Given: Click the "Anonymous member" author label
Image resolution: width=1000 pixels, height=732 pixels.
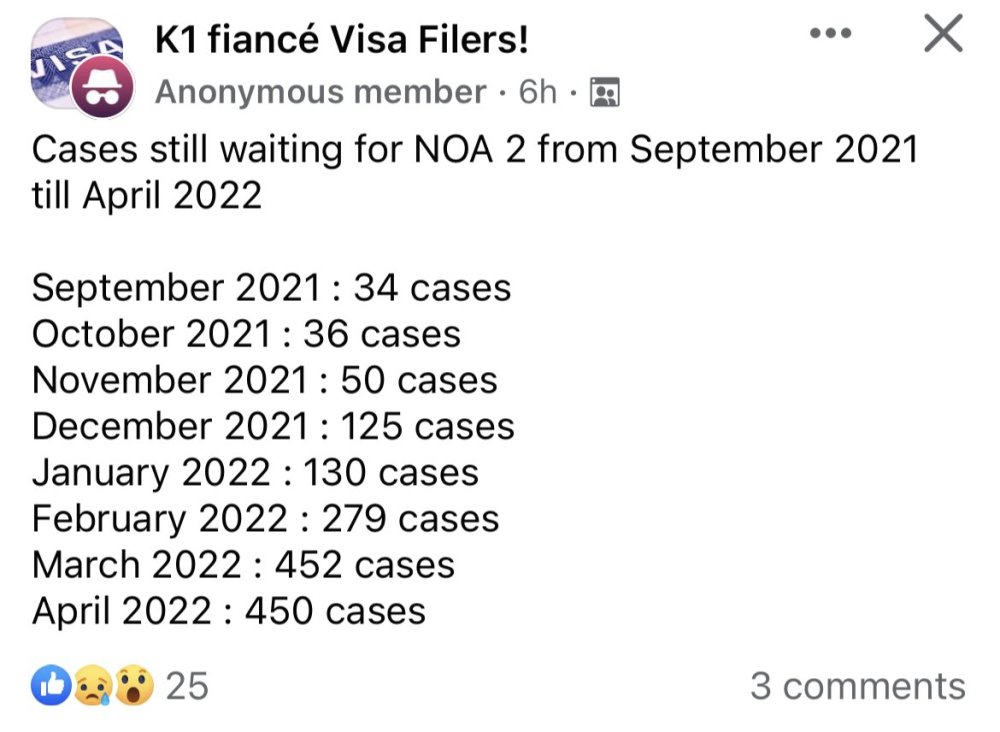Looking at the screenshot, I should pyautogui.click(x=321, y=93).
